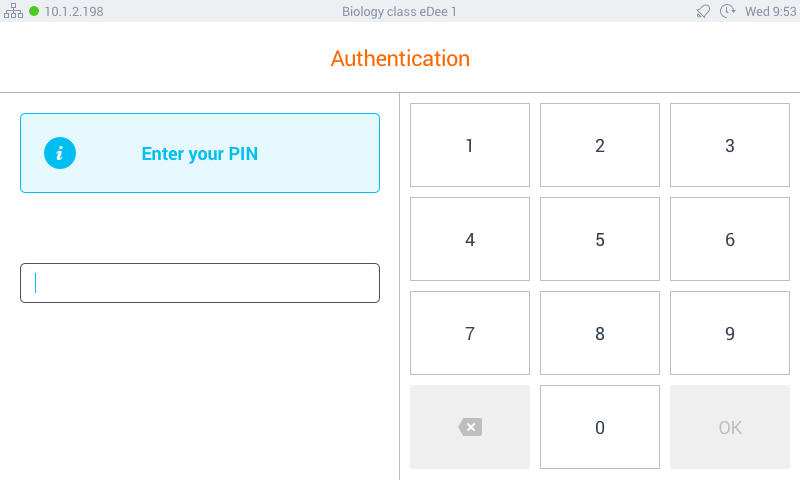The width and height of the screenshot is (800, 480).
Task: Confirm PIN with the OK button
Action: tap(730, 427)
